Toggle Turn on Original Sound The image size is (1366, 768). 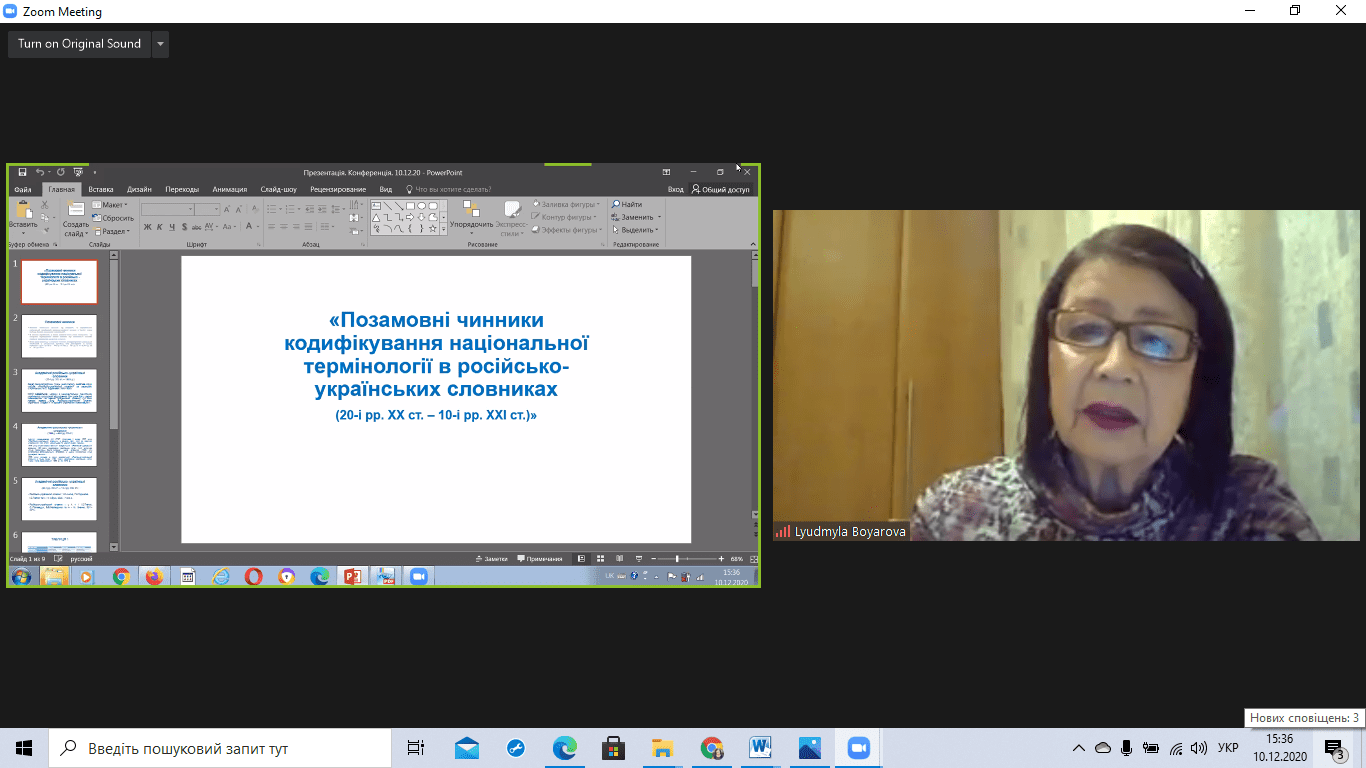(79, 44)
